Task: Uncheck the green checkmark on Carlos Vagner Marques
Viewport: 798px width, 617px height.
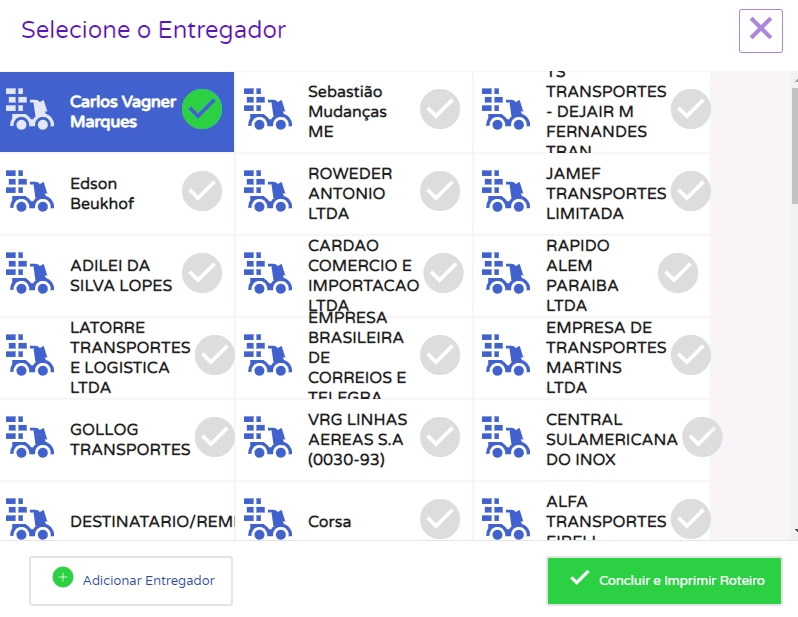Action: 202,110
